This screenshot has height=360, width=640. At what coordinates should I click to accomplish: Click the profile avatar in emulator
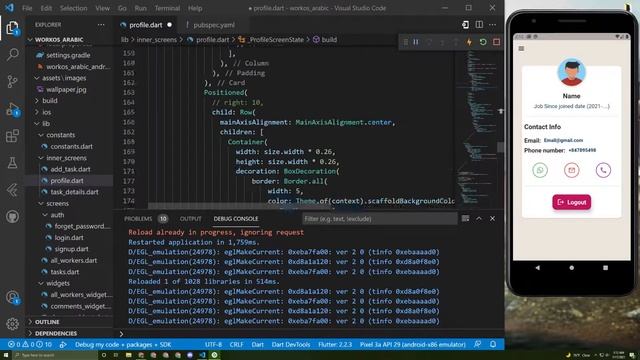571,72
